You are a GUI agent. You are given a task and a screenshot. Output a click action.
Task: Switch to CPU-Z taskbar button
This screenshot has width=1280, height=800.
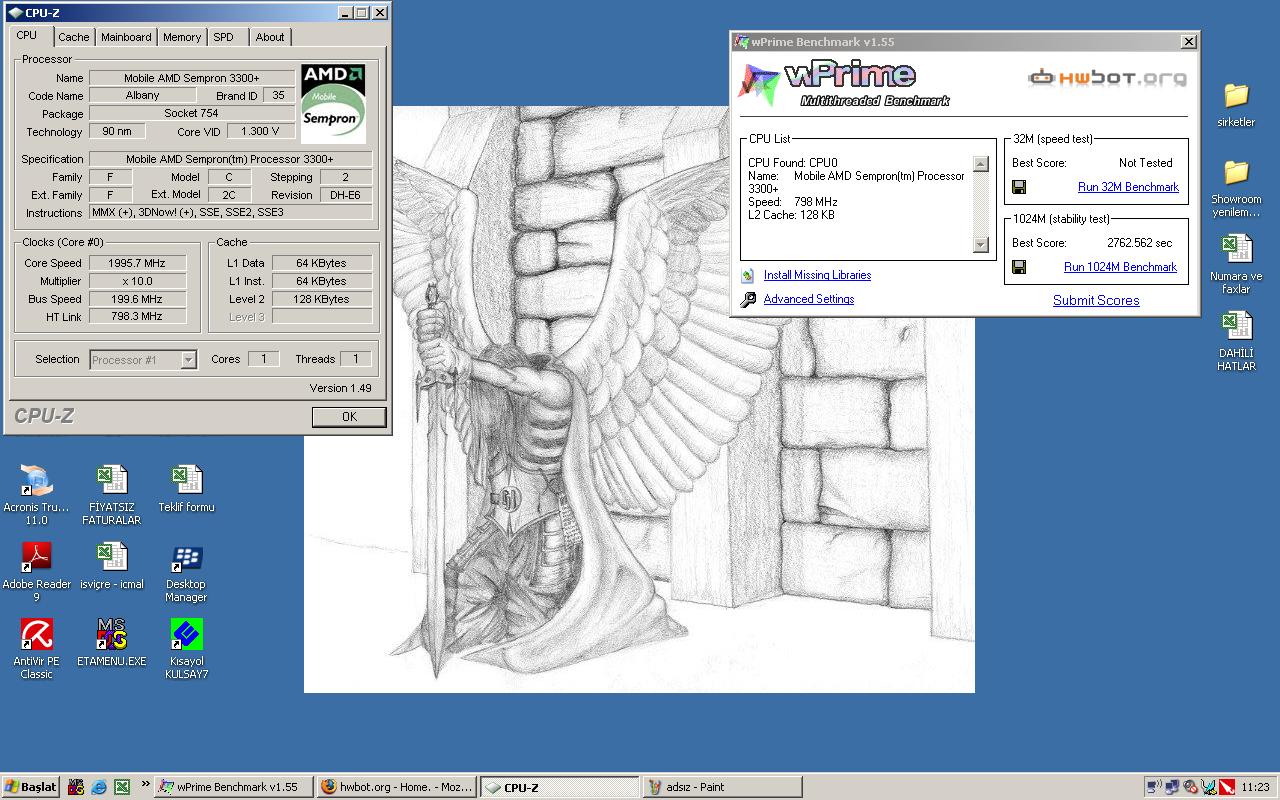click(x=559, y=787)
